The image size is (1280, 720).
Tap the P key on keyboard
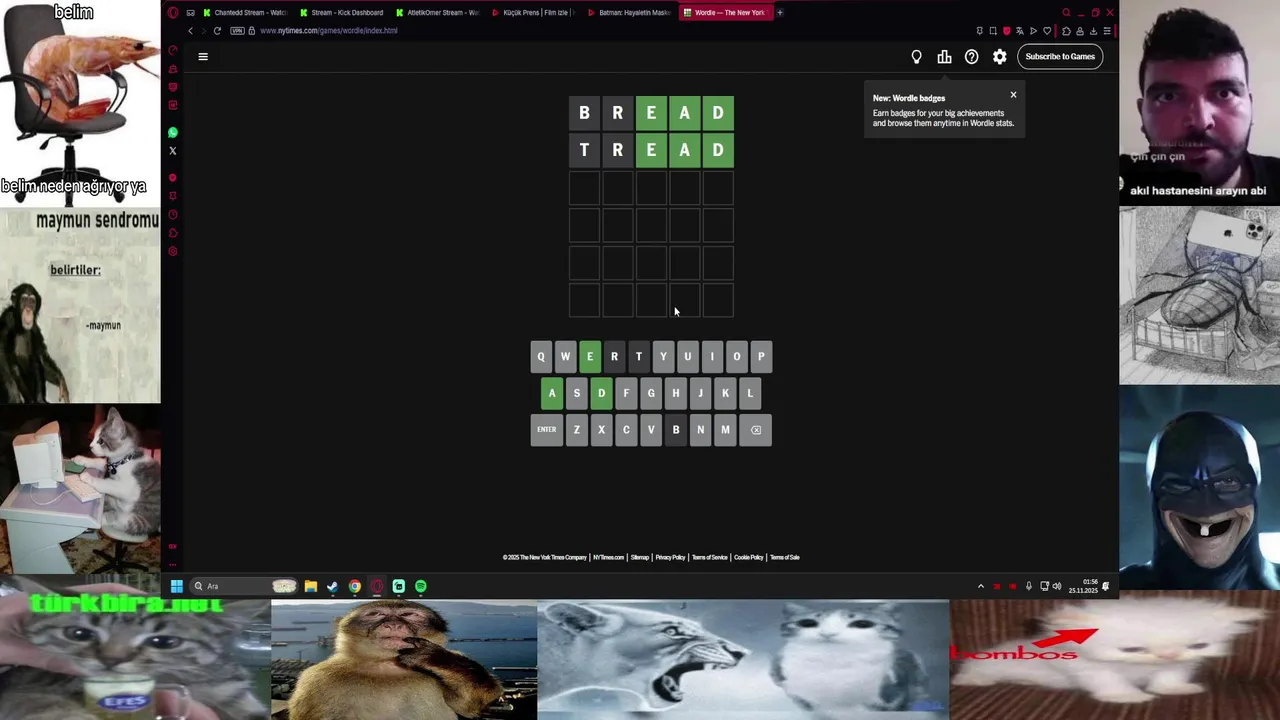tap(761, 357)
